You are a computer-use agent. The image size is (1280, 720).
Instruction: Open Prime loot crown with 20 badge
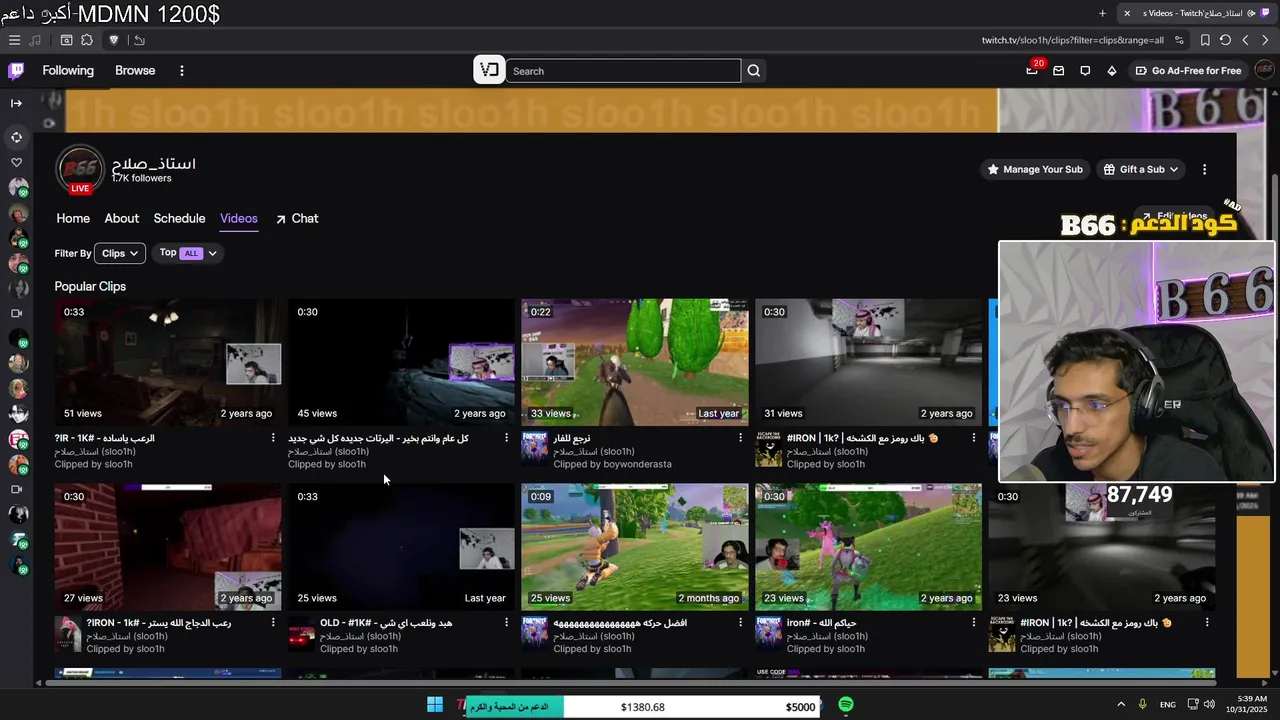coord(1032,70)
